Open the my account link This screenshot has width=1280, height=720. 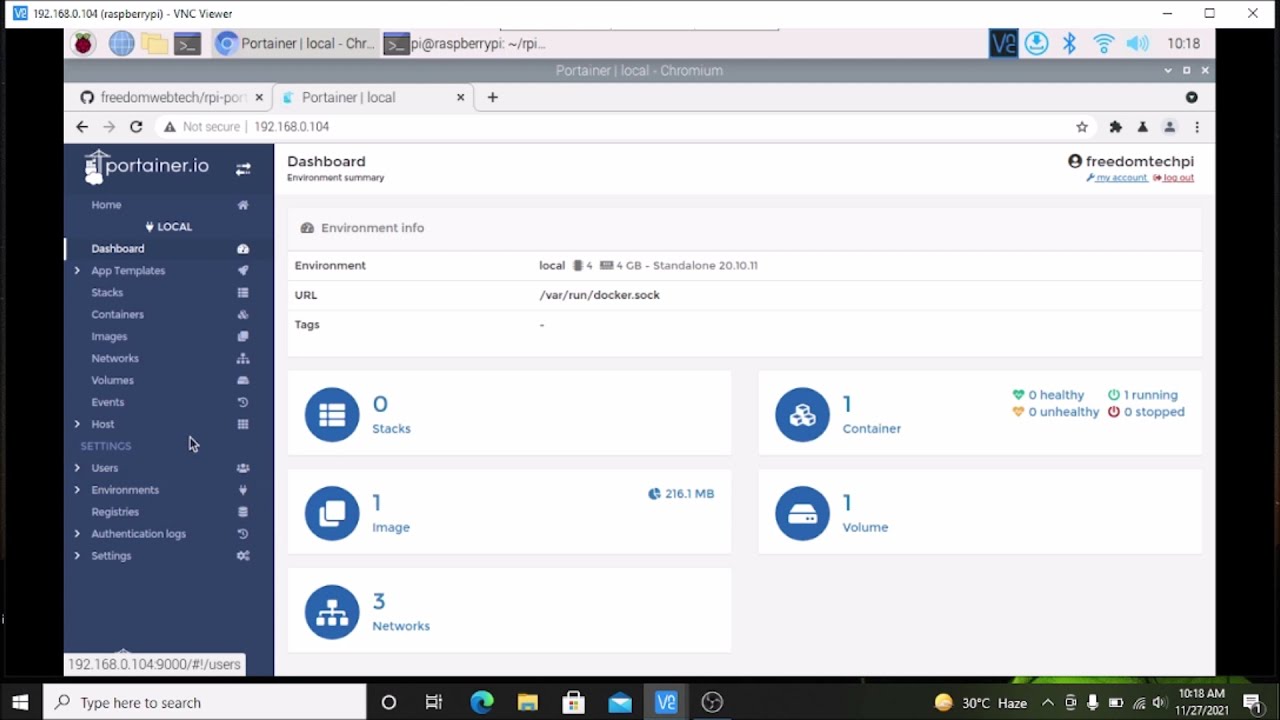(1117, 178)
